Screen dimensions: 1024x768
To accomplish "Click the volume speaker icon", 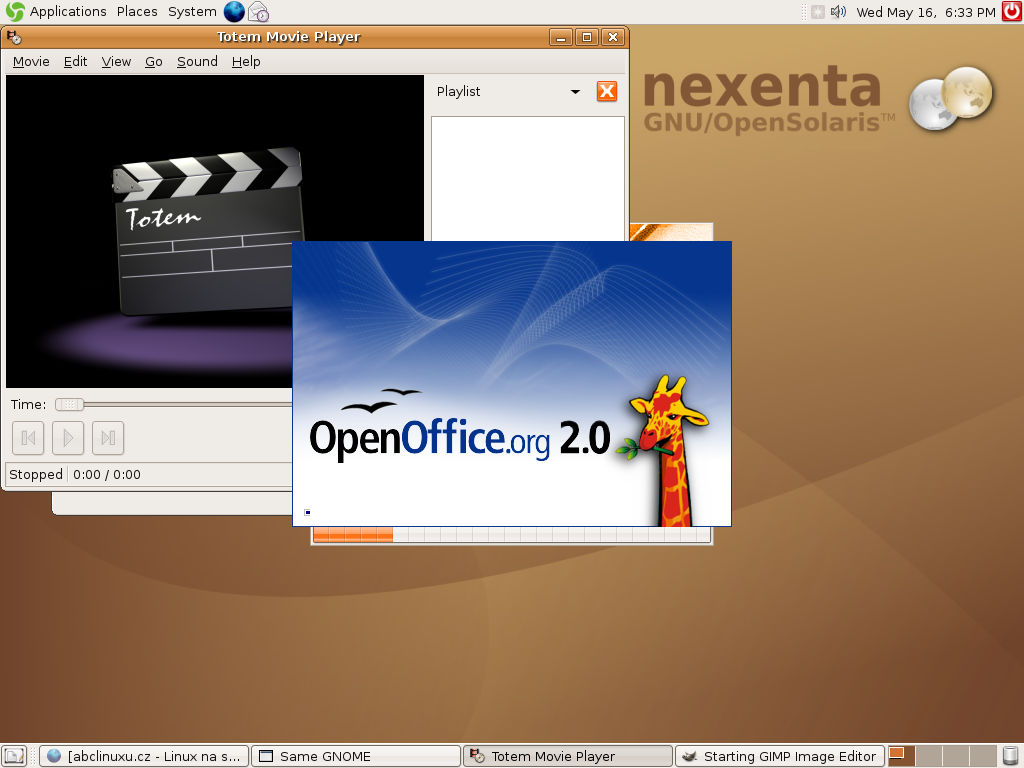I will pyautogui.click(x=838, y=12).
